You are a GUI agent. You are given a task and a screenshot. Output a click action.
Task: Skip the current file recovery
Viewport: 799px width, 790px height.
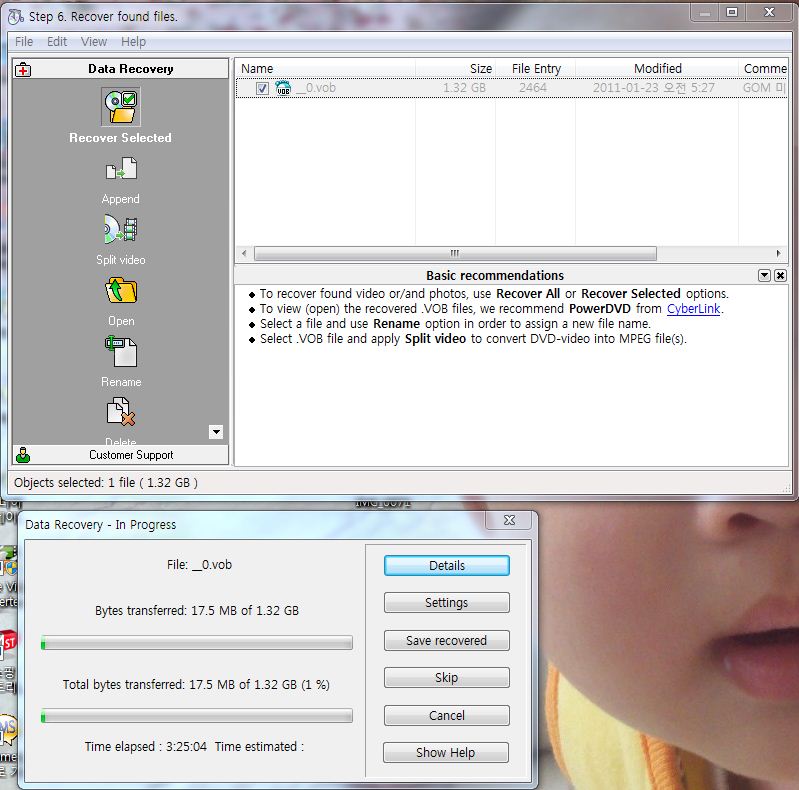point(447,677)
